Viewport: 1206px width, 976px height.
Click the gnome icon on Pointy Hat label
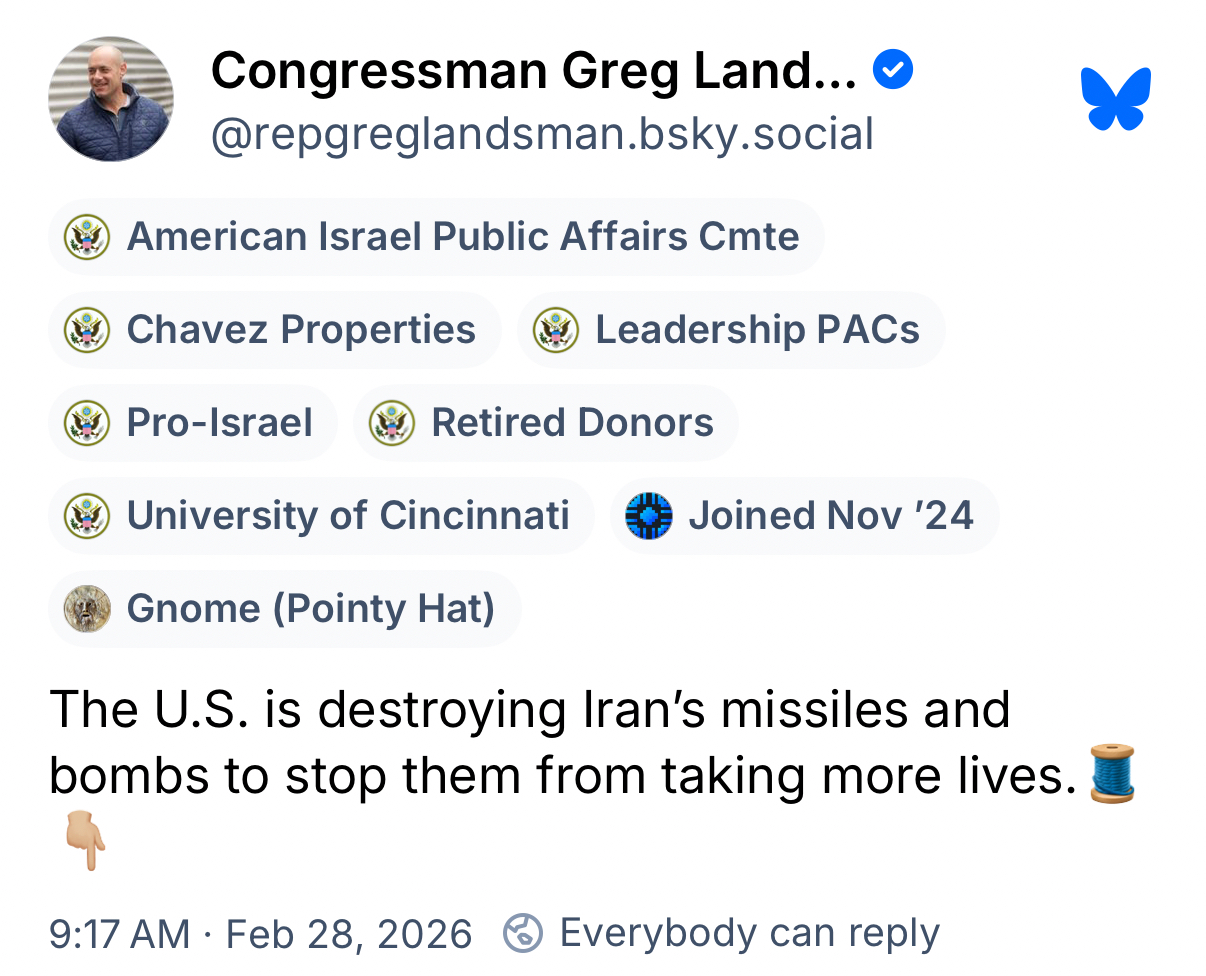[x=87, y=609]
